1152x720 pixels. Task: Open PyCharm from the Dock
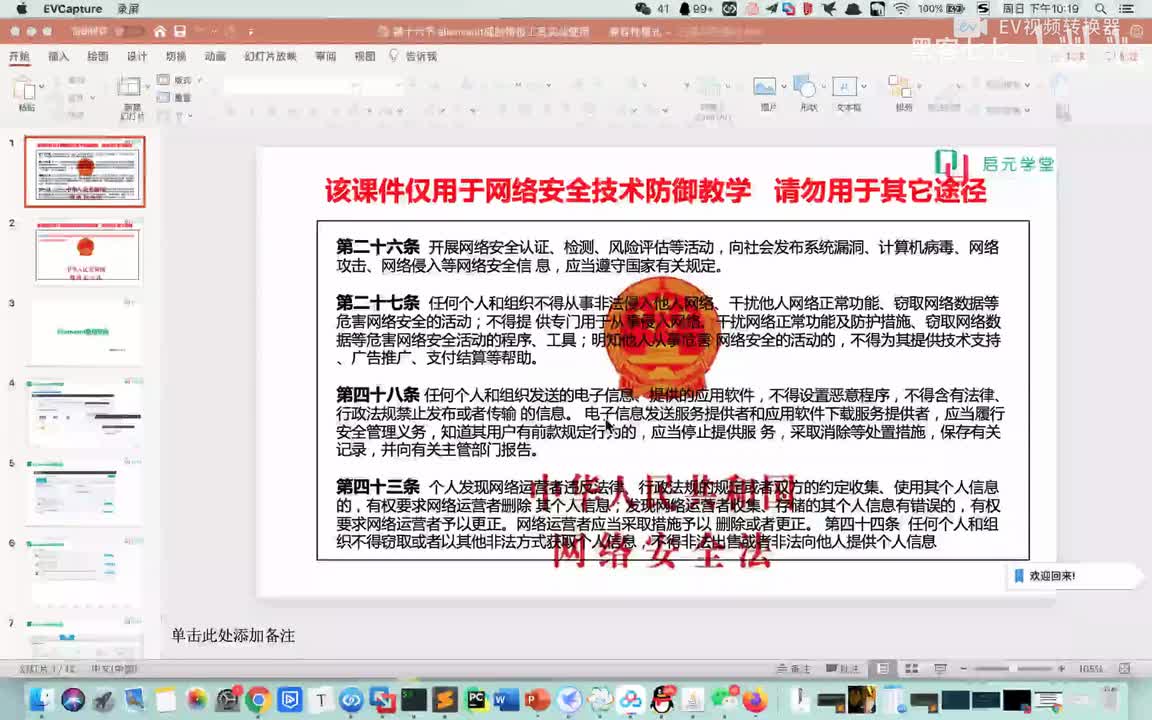point(475,699)
